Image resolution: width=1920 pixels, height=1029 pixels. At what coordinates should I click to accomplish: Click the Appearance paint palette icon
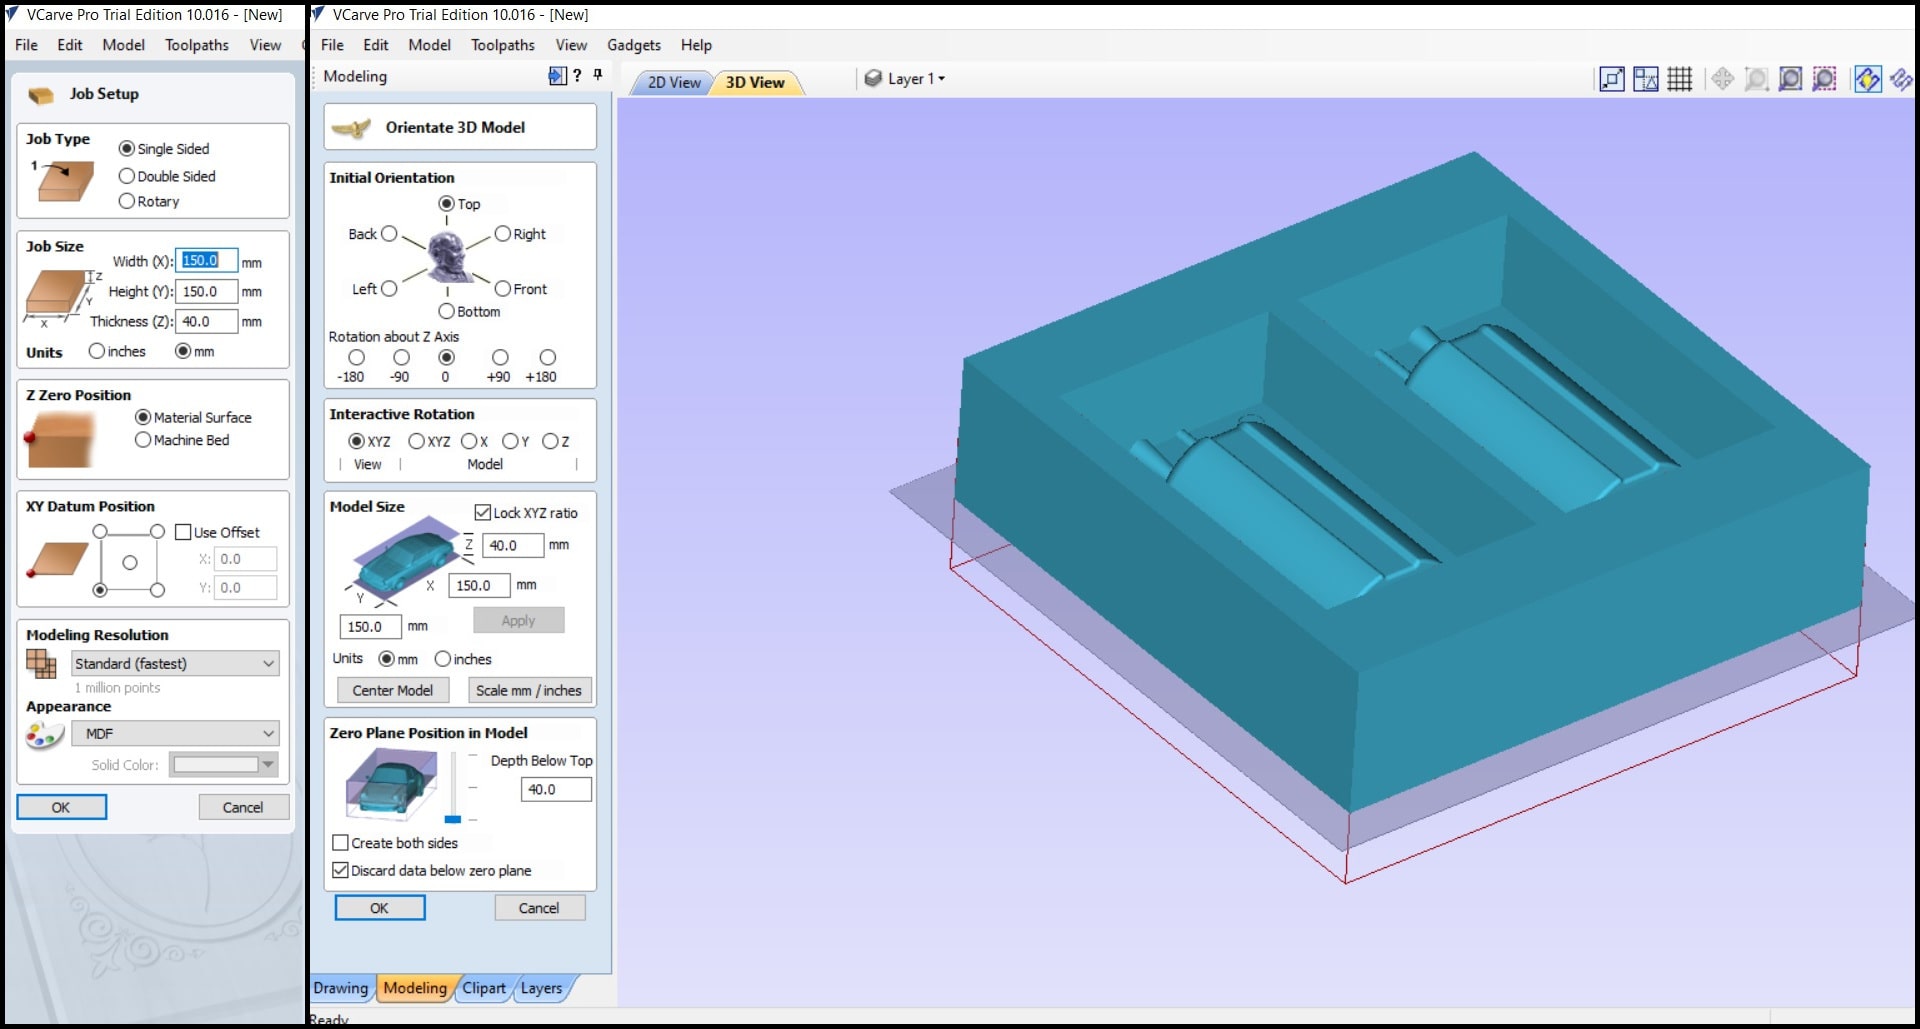pos(44,736)
